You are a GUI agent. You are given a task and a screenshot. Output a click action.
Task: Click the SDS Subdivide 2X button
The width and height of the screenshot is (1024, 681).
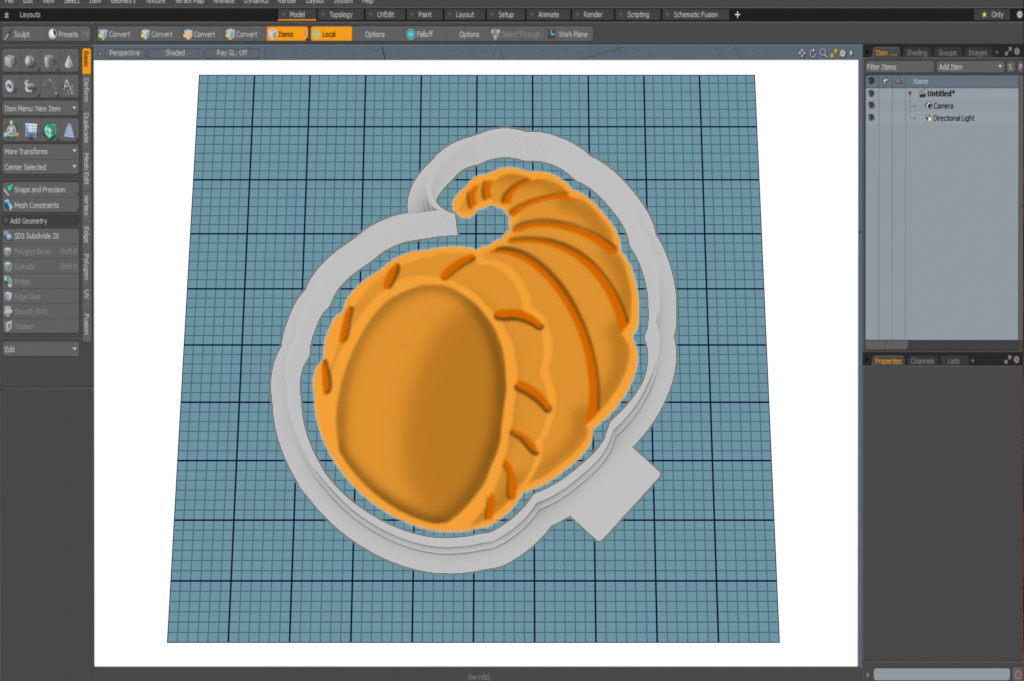40,236
